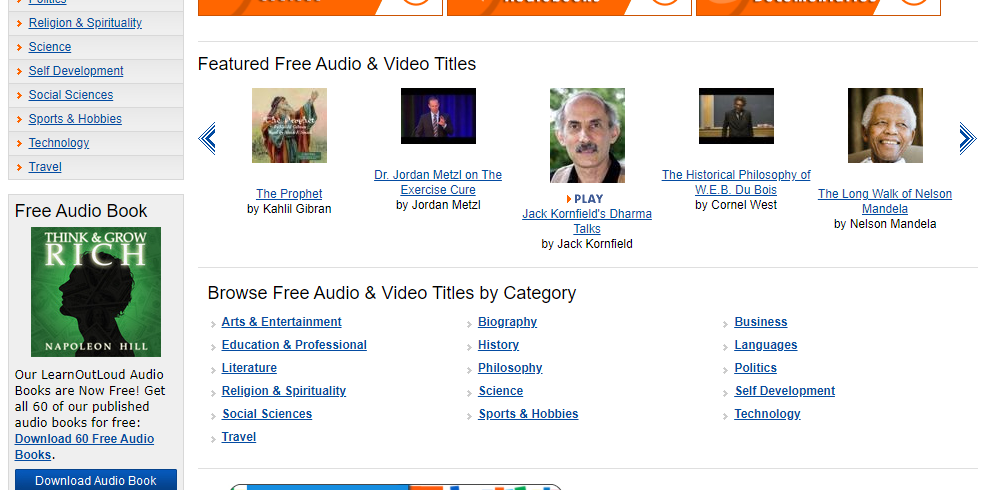Browse Travel in category list
This screenshot has height=490, width=989.
(238, 437)
